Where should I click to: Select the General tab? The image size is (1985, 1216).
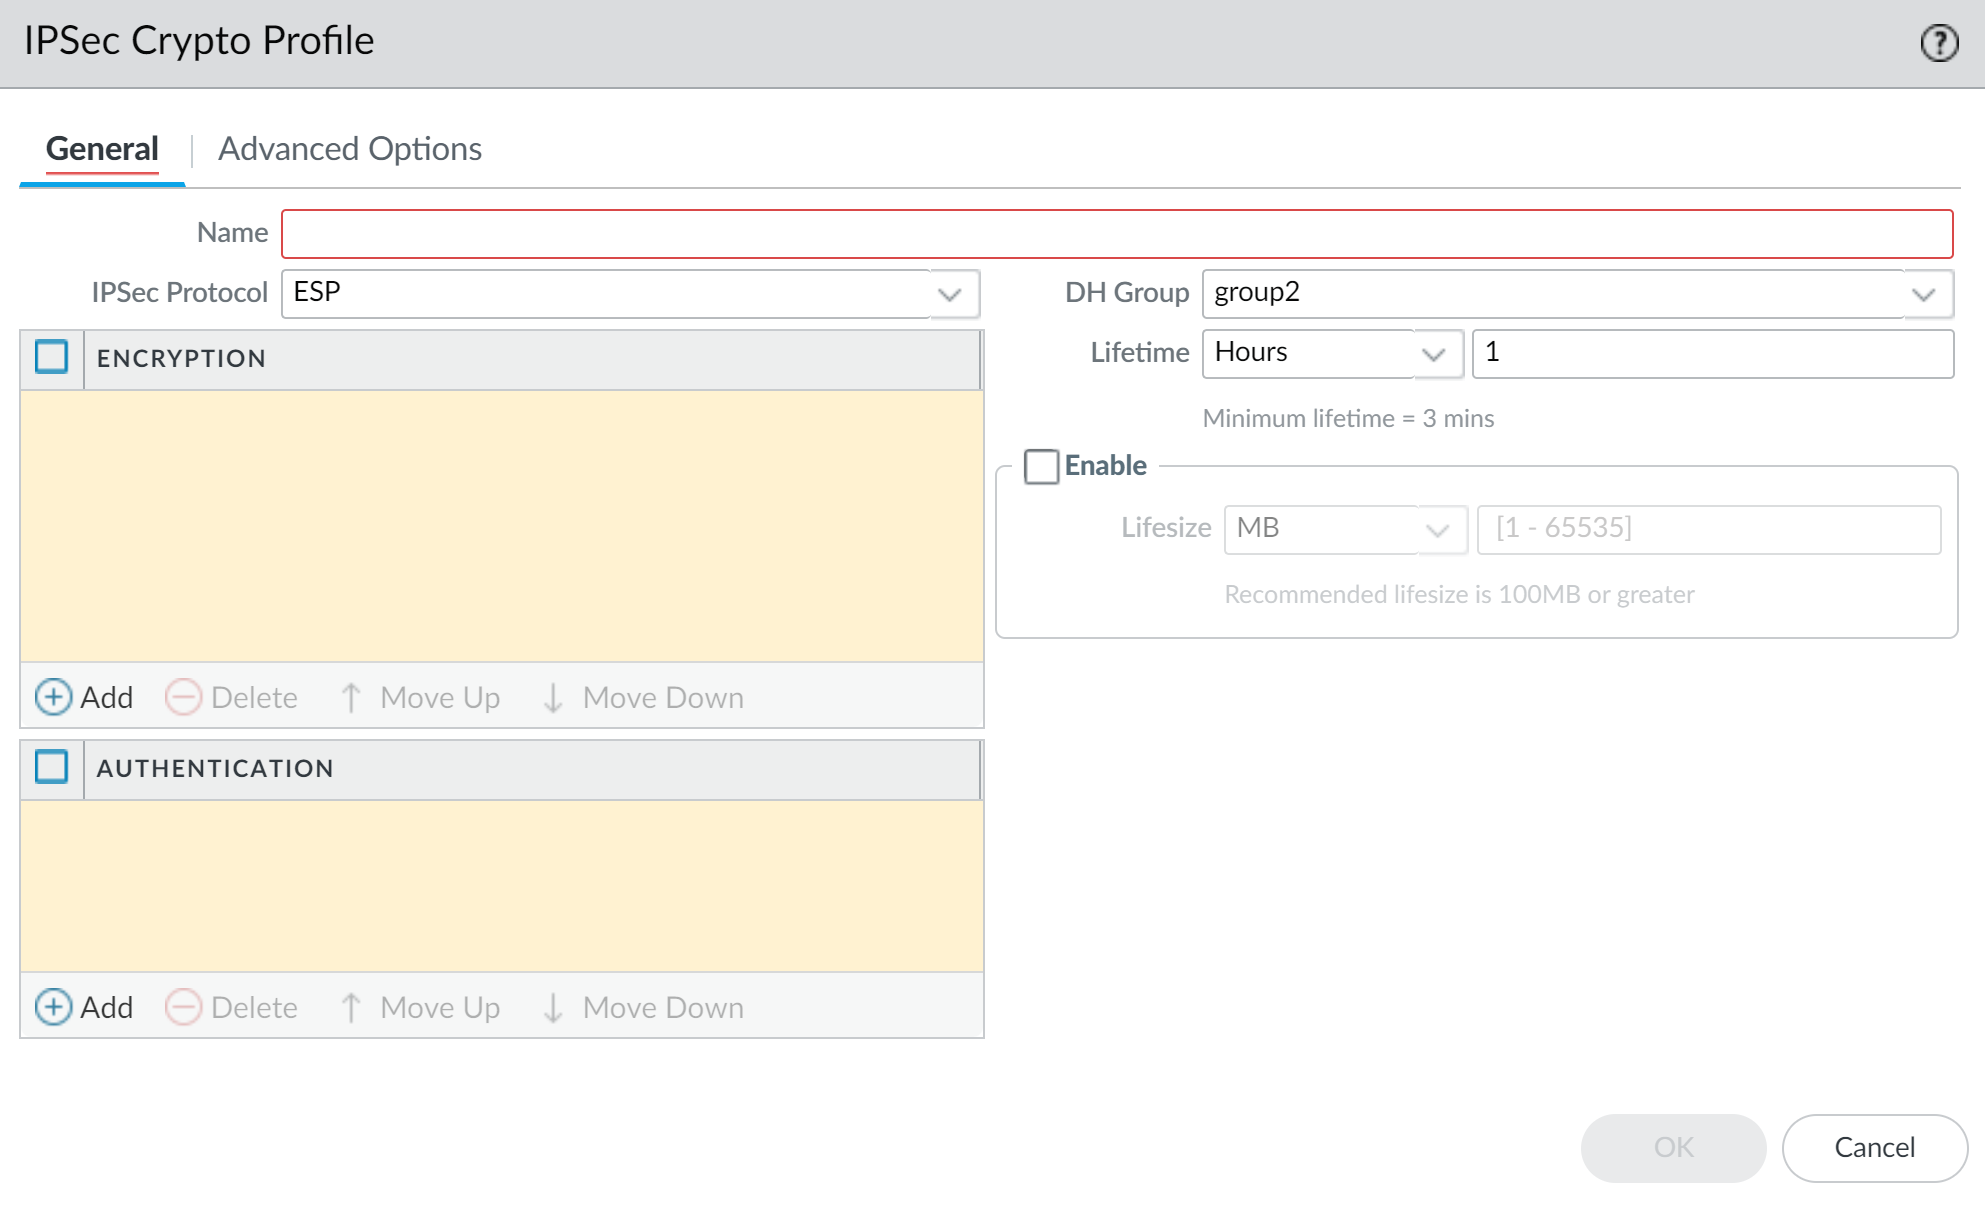tap(102, 149)
